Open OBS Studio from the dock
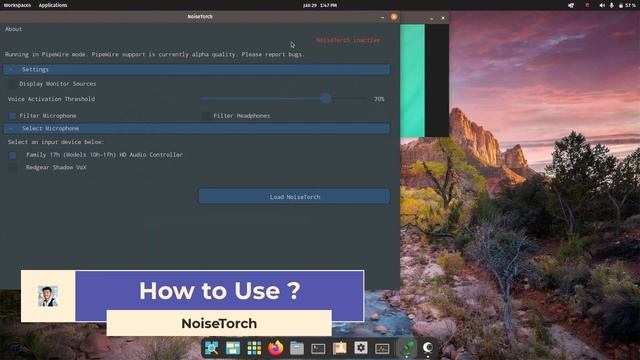 [428, 348]
